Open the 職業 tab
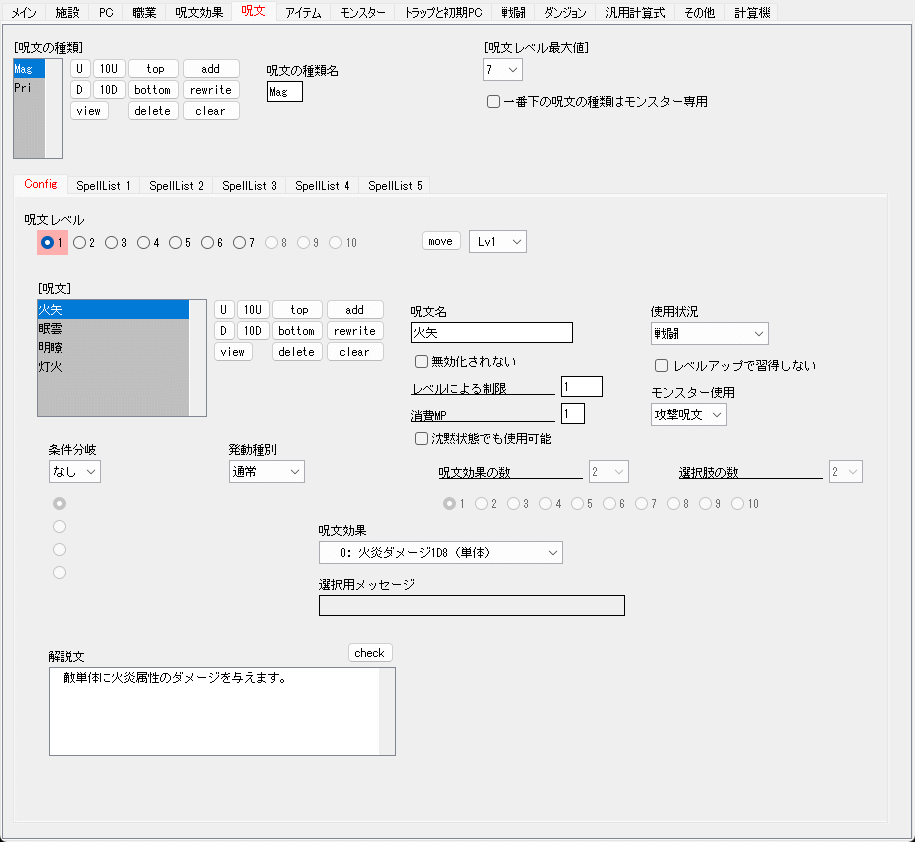Viewport: 915px width, 842px height. pos(144,12)
